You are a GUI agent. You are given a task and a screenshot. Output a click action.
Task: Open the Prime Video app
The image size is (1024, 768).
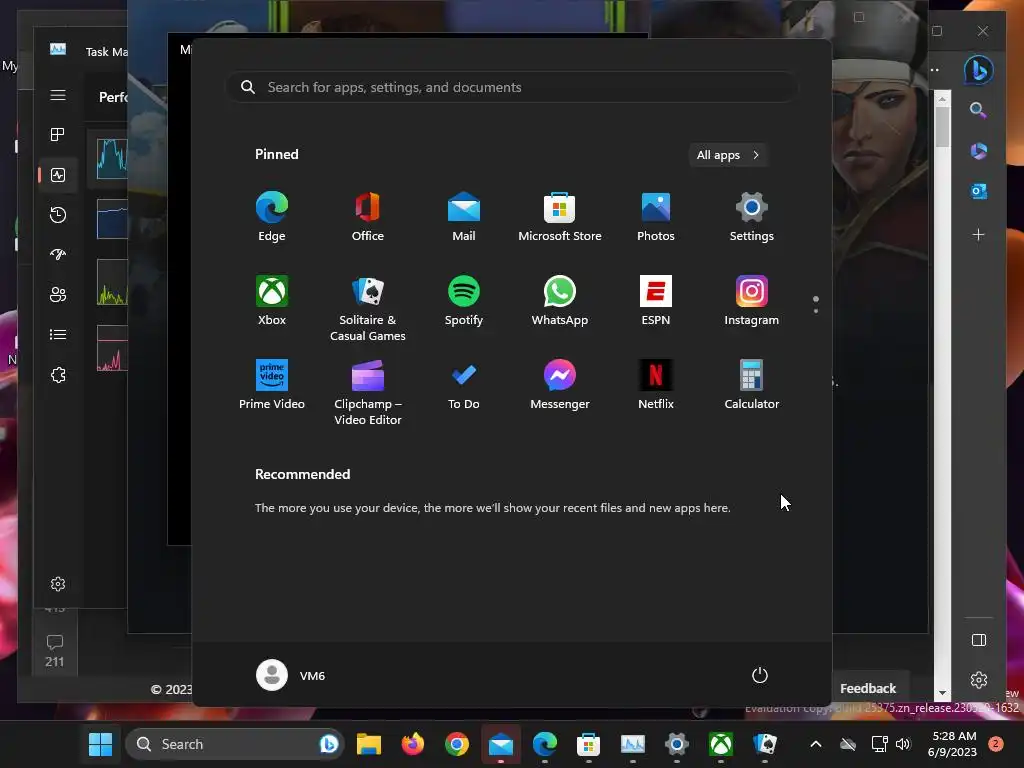pos(272,385)
